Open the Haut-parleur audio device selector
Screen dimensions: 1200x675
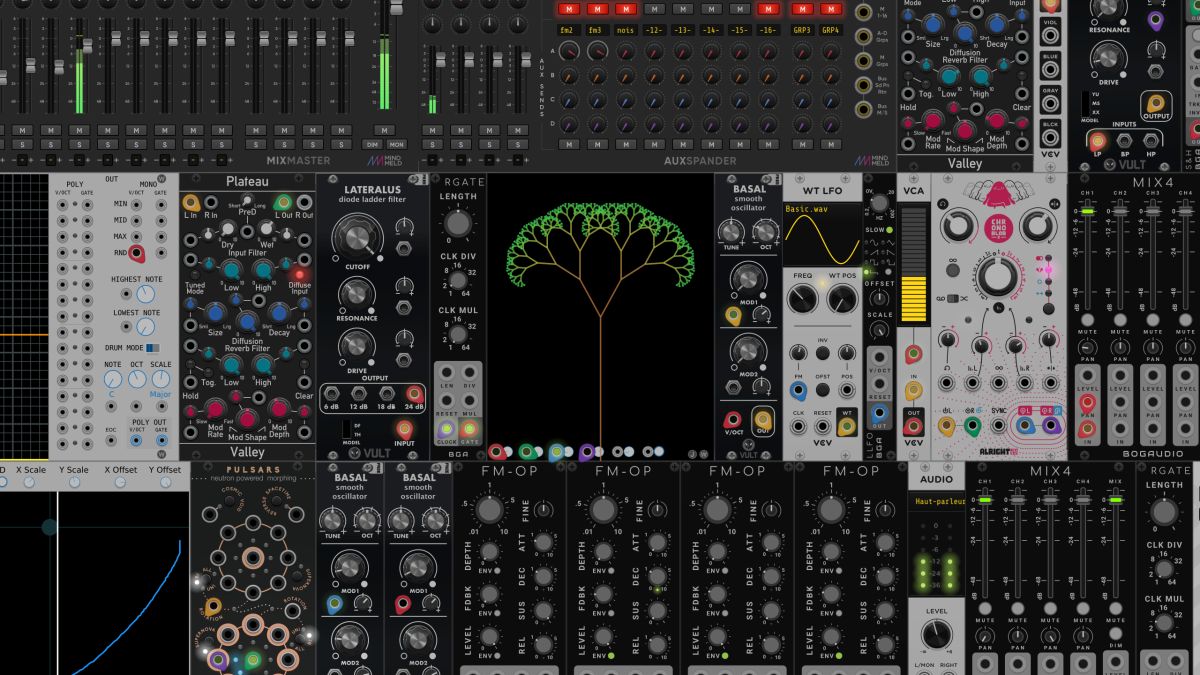tap(937, 502)
